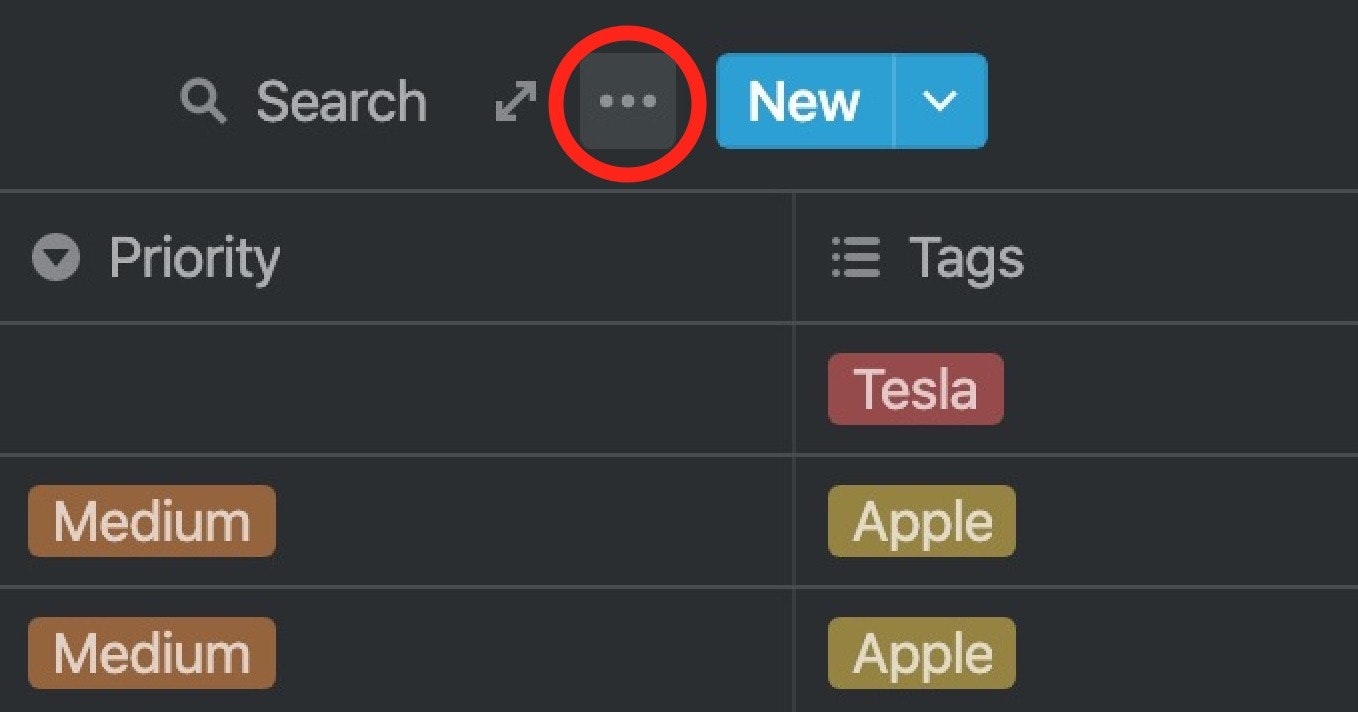This screenshot has height=712, width=1358.
Task: Click the Medium pill in the second row
Action: (x=150, y=520)
